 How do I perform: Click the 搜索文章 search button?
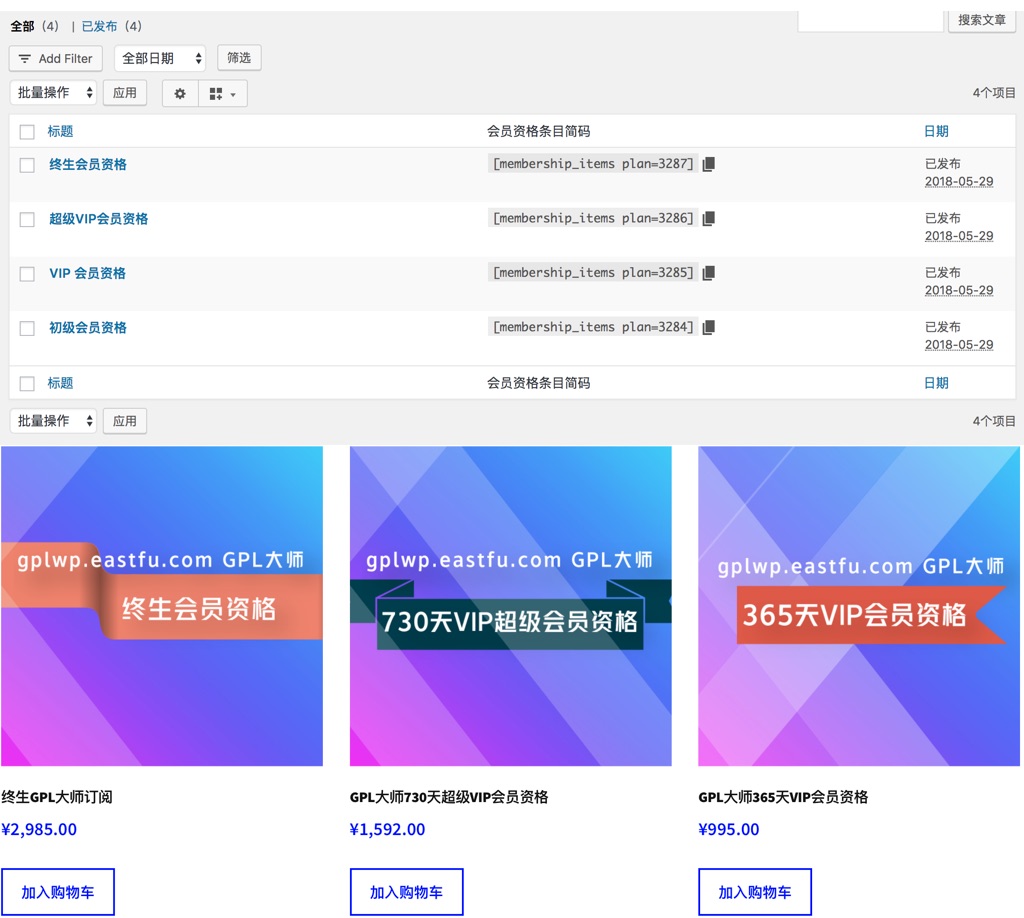[981, 20]
